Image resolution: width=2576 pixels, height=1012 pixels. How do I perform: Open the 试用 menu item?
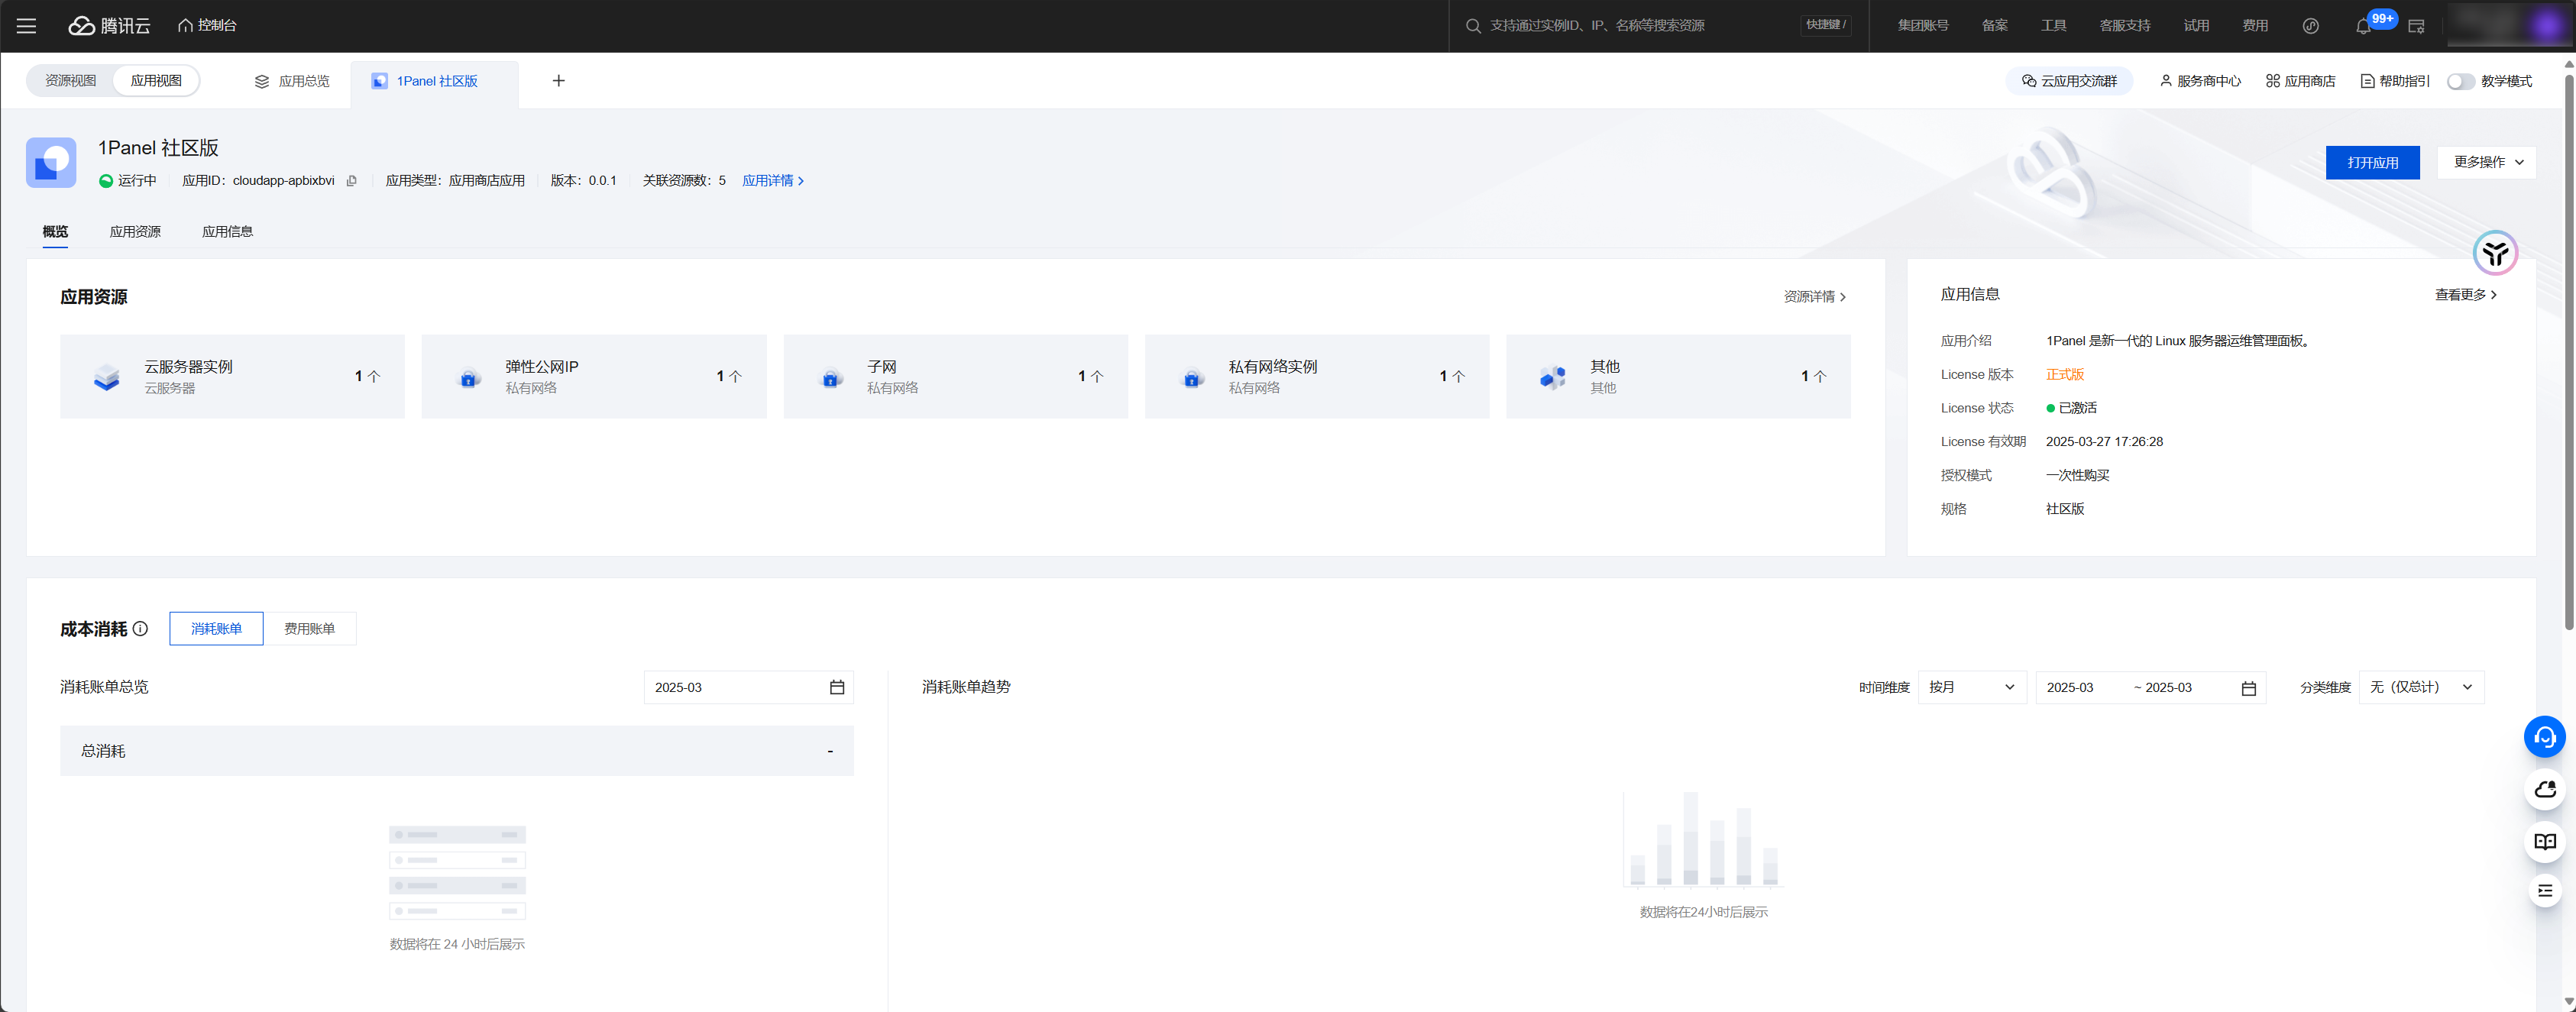point(2196,26)
